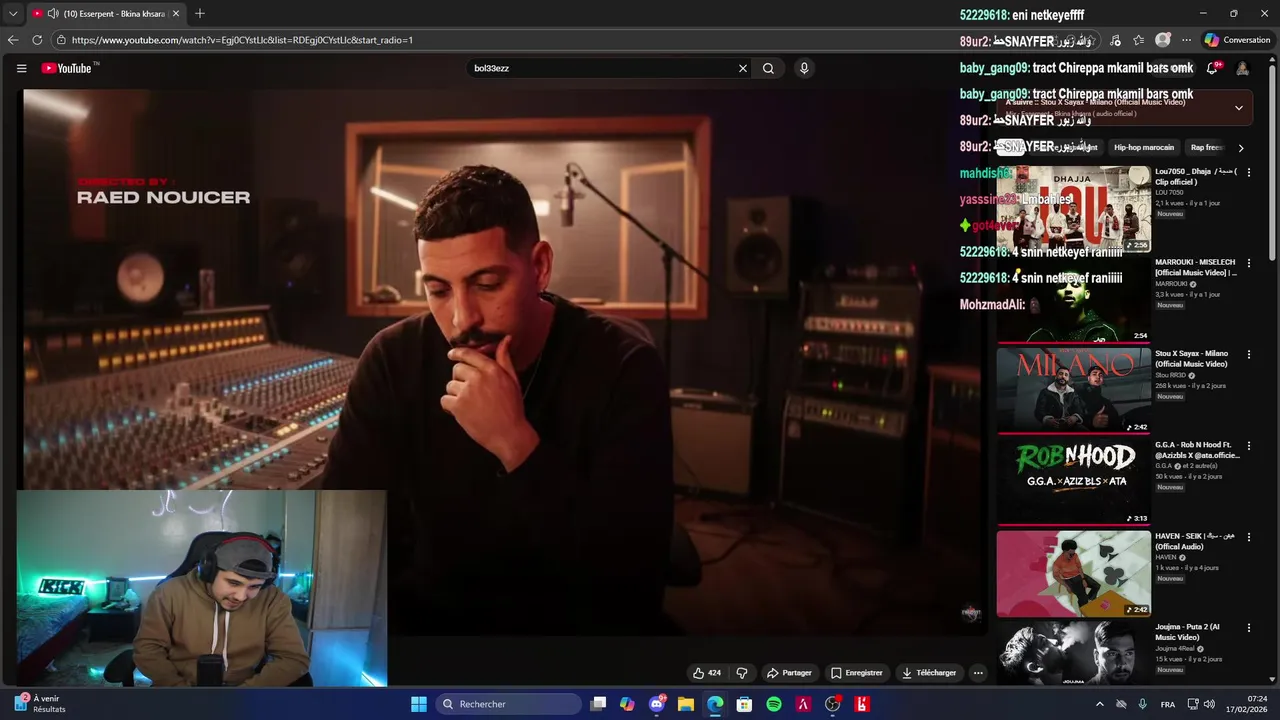Open options menu for Joujma Puta 2 video

click(x=1248, y=628)
